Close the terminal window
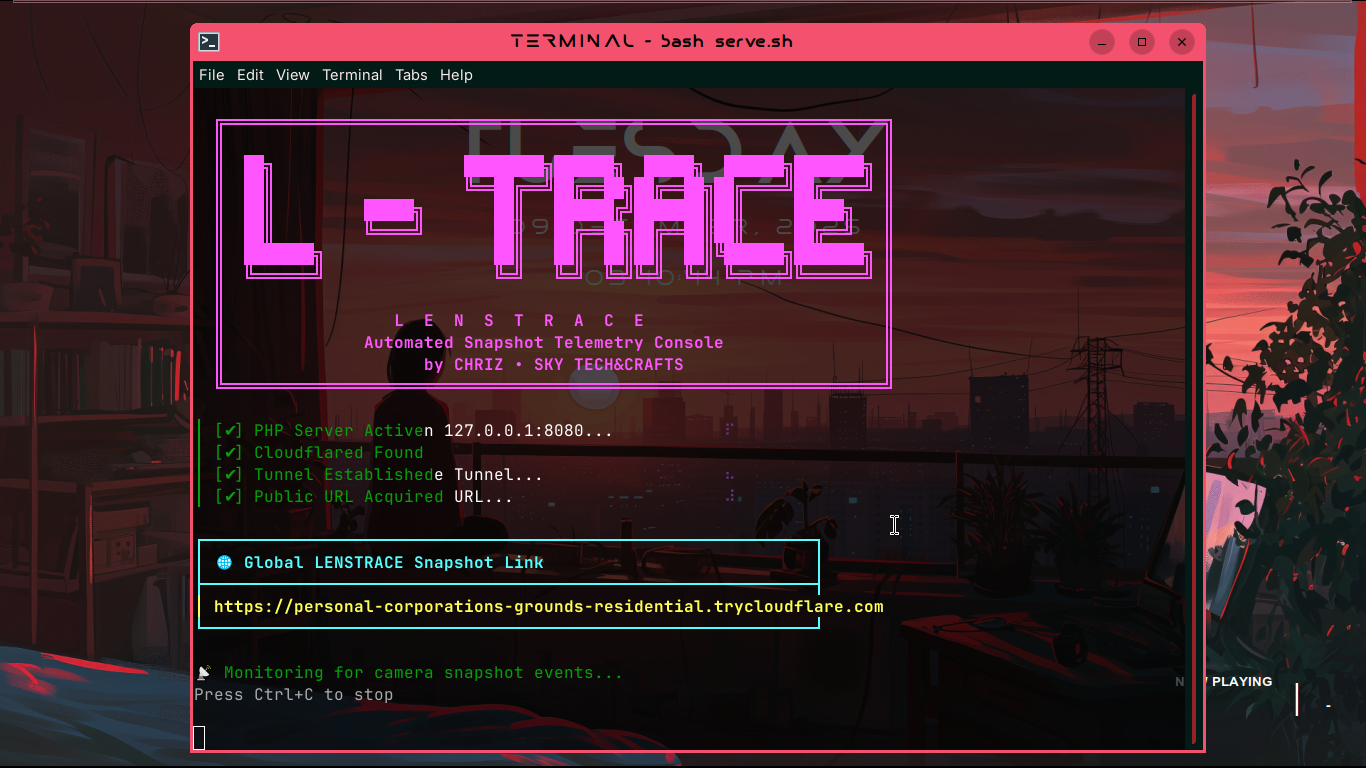 click(1182, 42)
